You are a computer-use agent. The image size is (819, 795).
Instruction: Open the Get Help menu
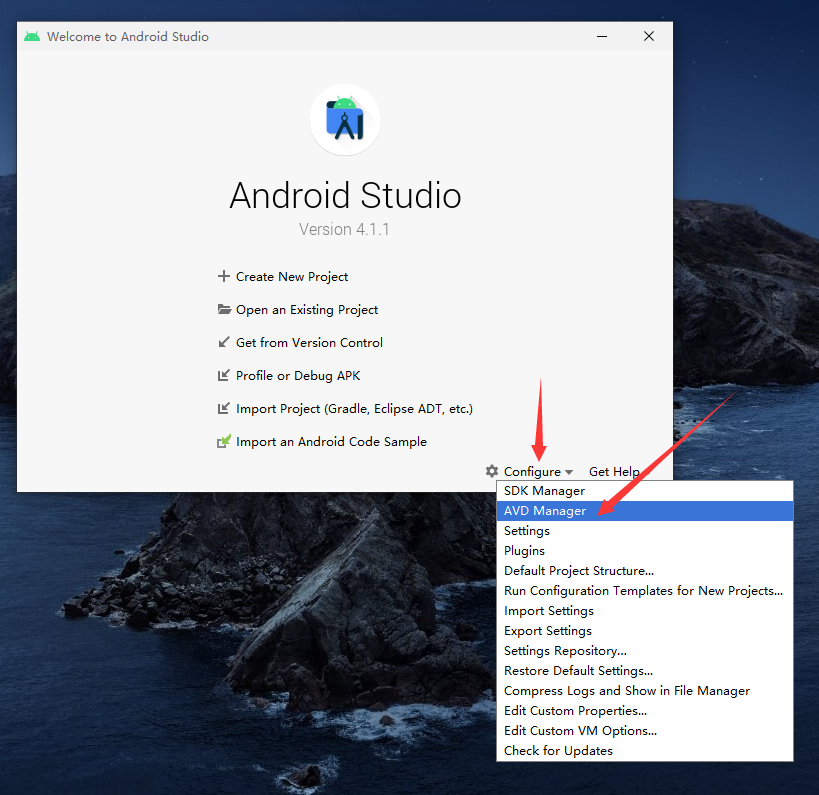[x=614, y=472]
